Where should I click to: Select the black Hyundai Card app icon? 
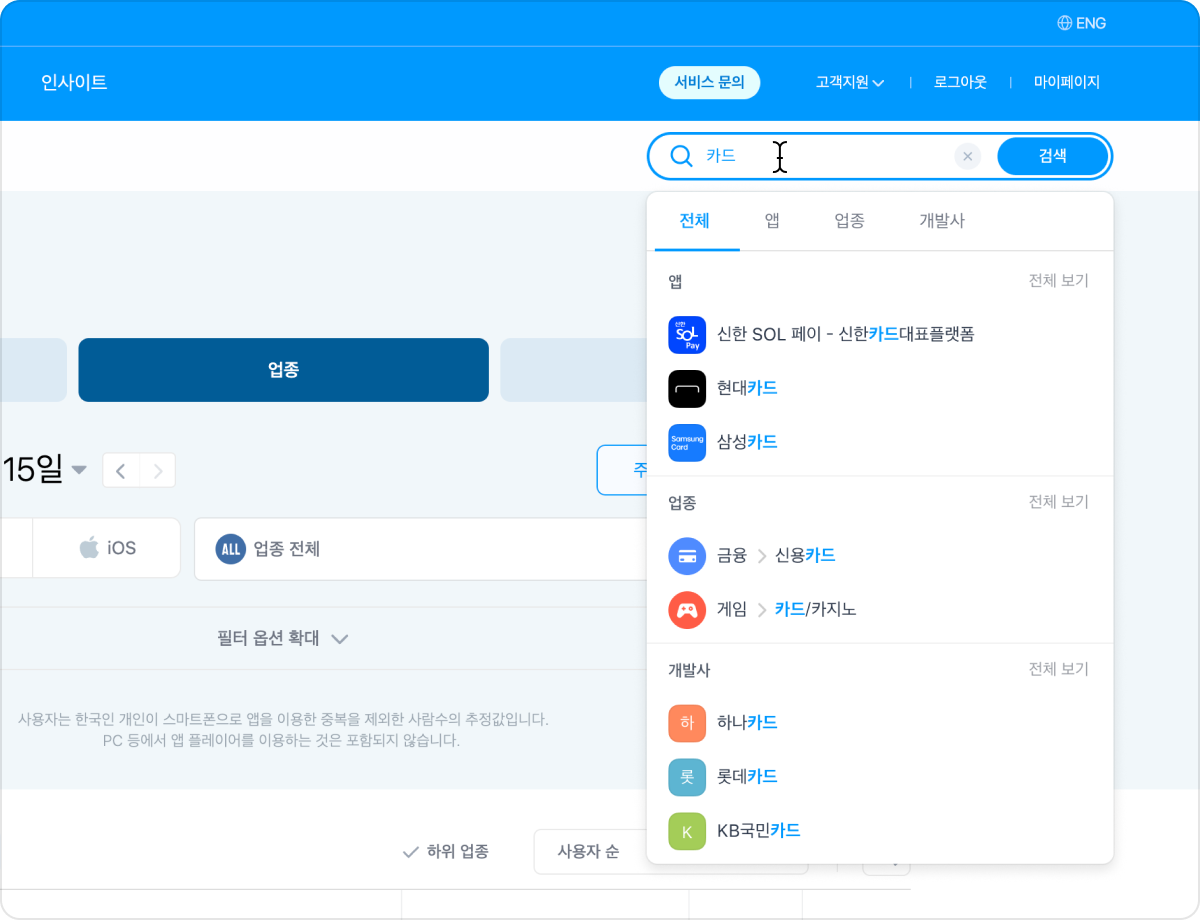687,388
